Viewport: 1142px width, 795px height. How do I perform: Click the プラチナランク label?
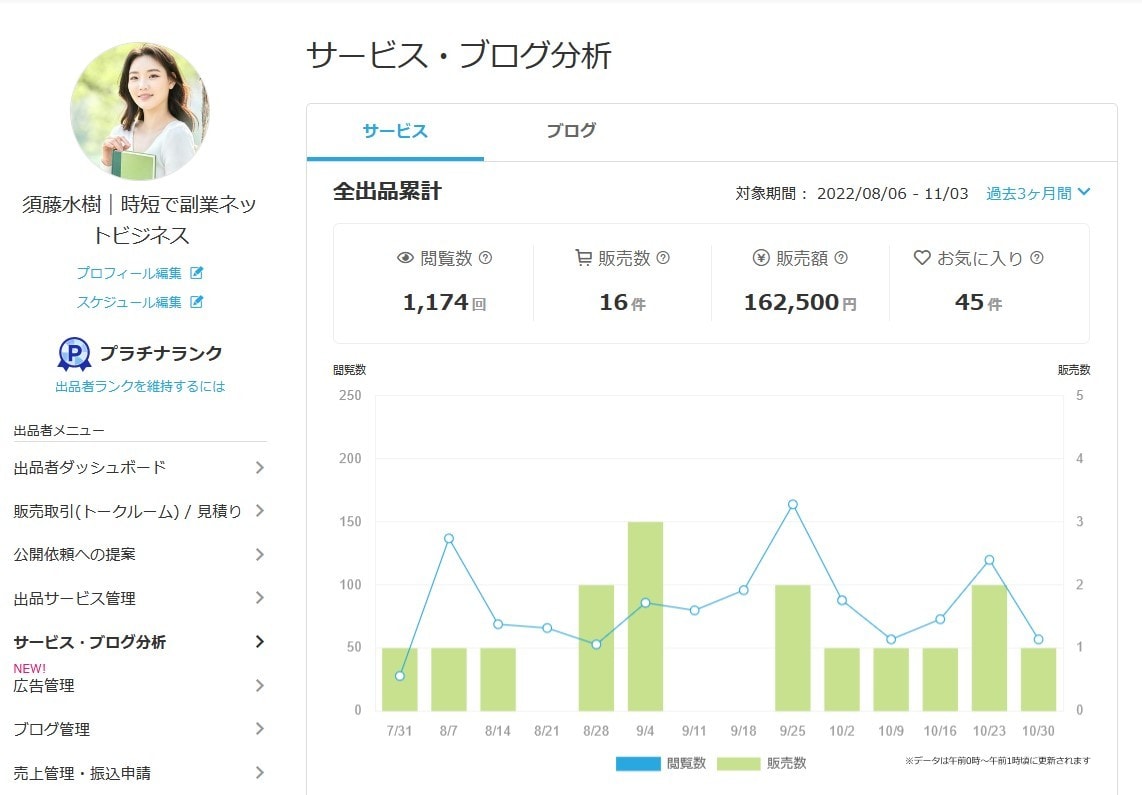pyautogui.click(x=161, y=353)
